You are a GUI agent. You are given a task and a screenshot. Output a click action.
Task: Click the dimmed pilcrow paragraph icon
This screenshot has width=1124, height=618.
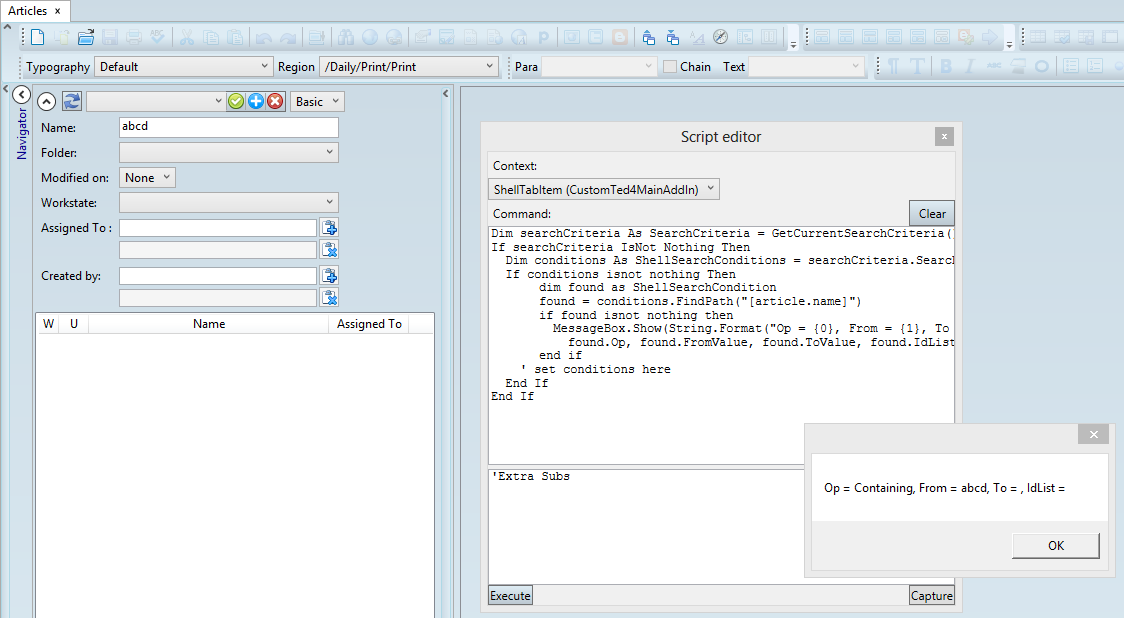(893, 67)
